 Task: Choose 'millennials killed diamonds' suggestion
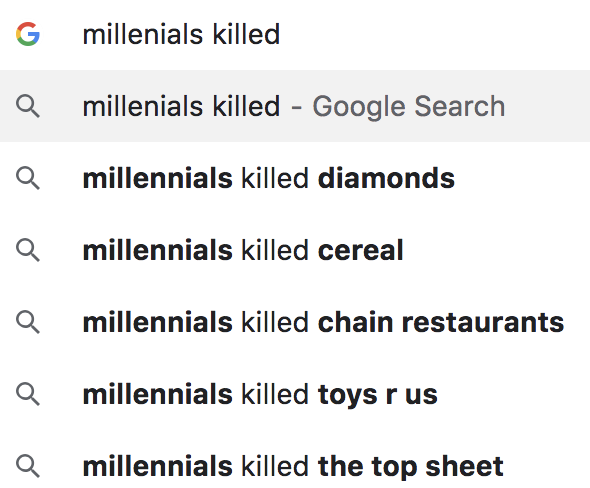295,178
